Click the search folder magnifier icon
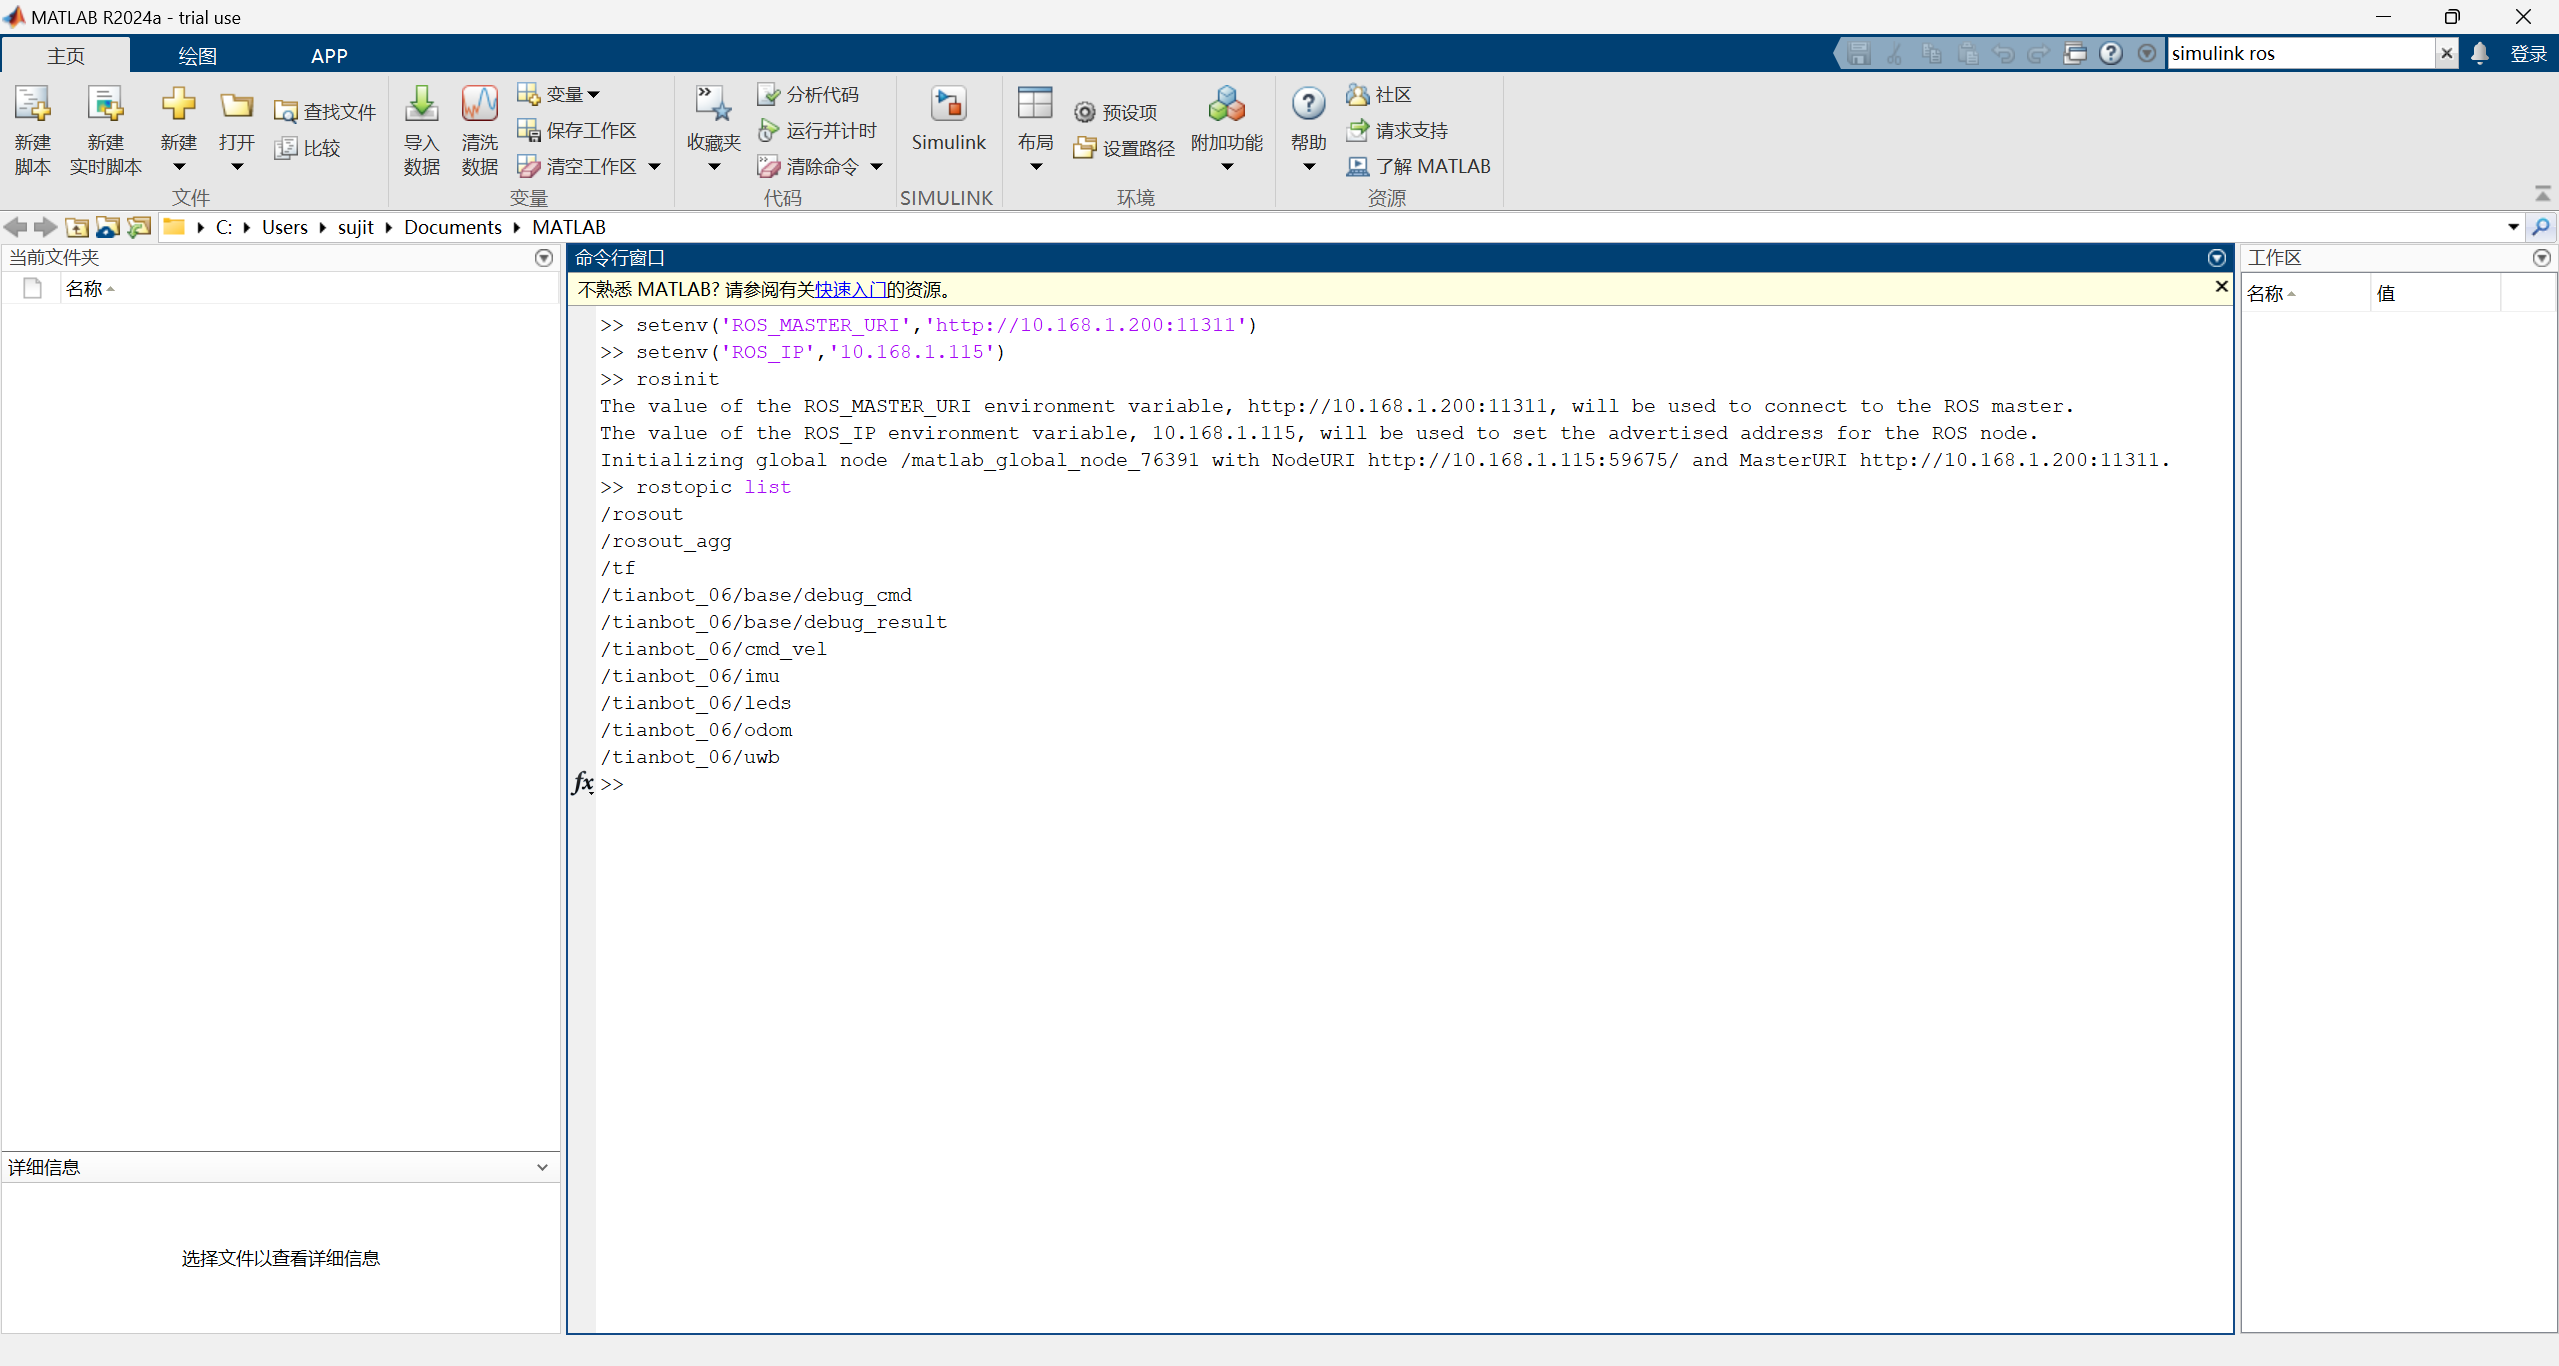The width and height of the screenshot is (2559, 1366). 2539,227
